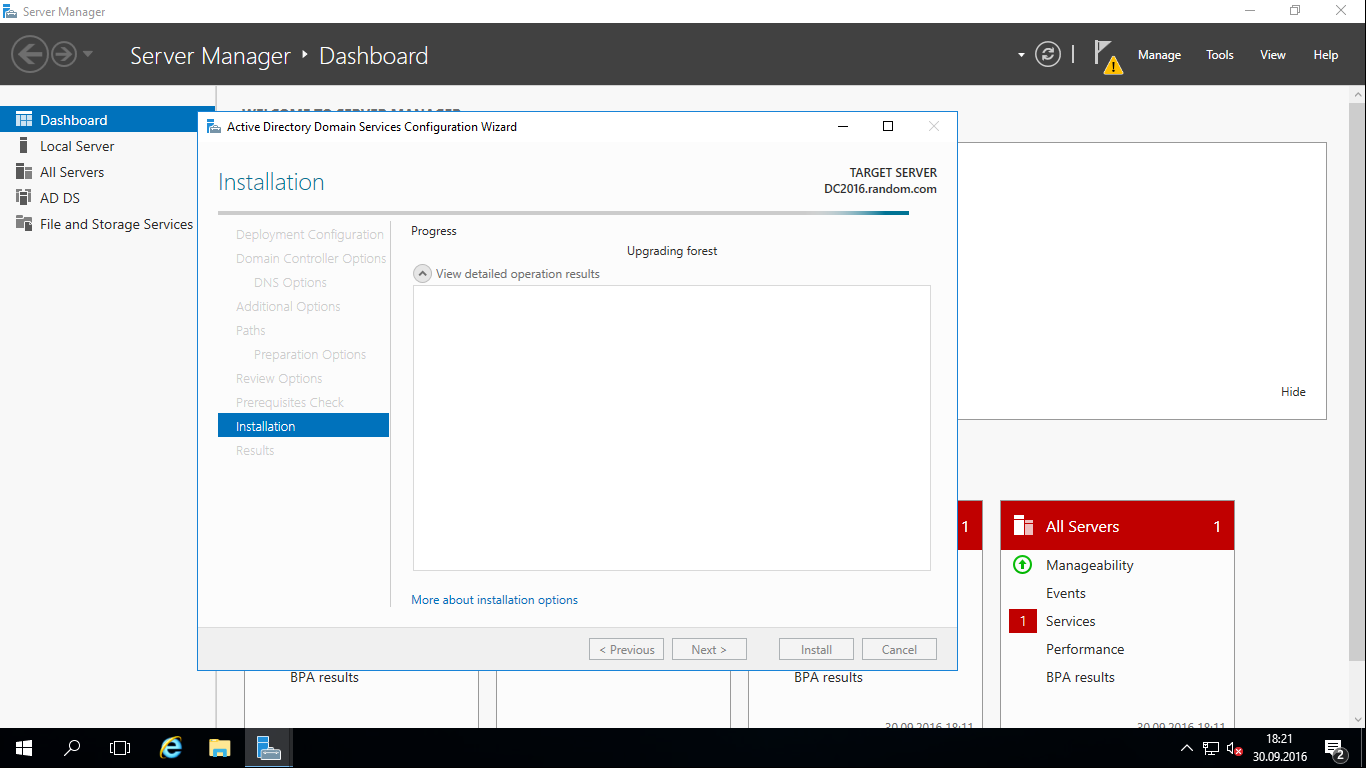Click the AD DS icon in sidebar

click(24, 198)
